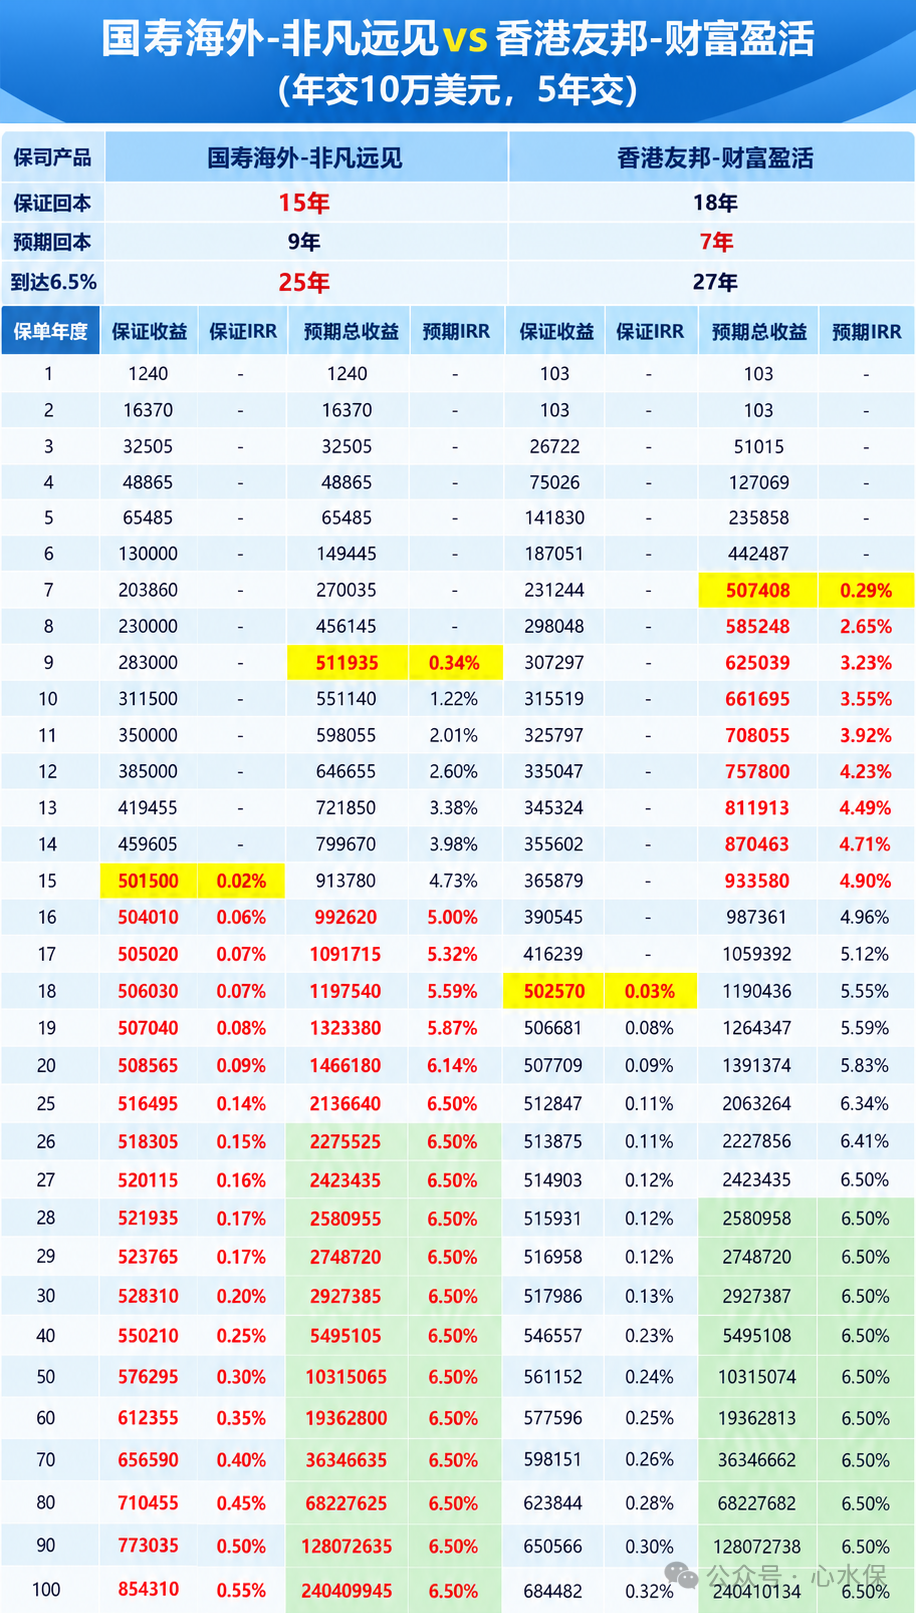Click the red '7年' expected breakeven value
This screenshot has height=1613, width=916.
tap(716, 242)
